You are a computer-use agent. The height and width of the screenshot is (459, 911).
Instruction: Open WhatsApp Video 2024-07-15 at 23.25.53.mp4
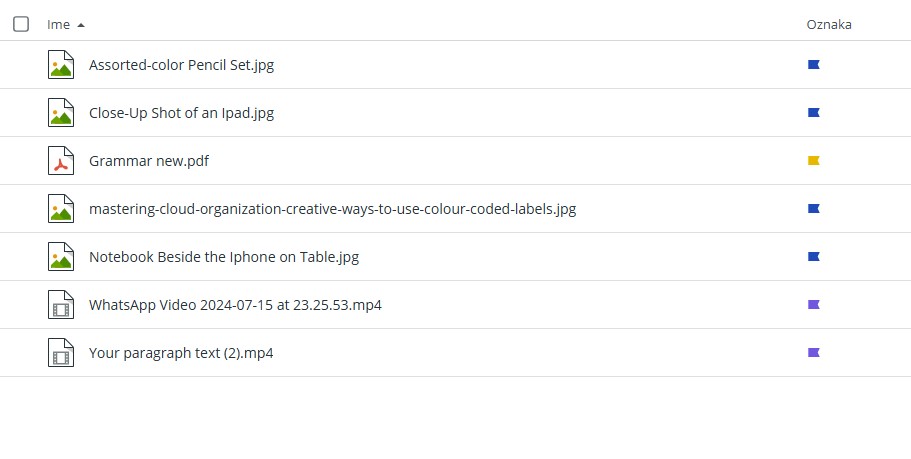coord(235,305)
